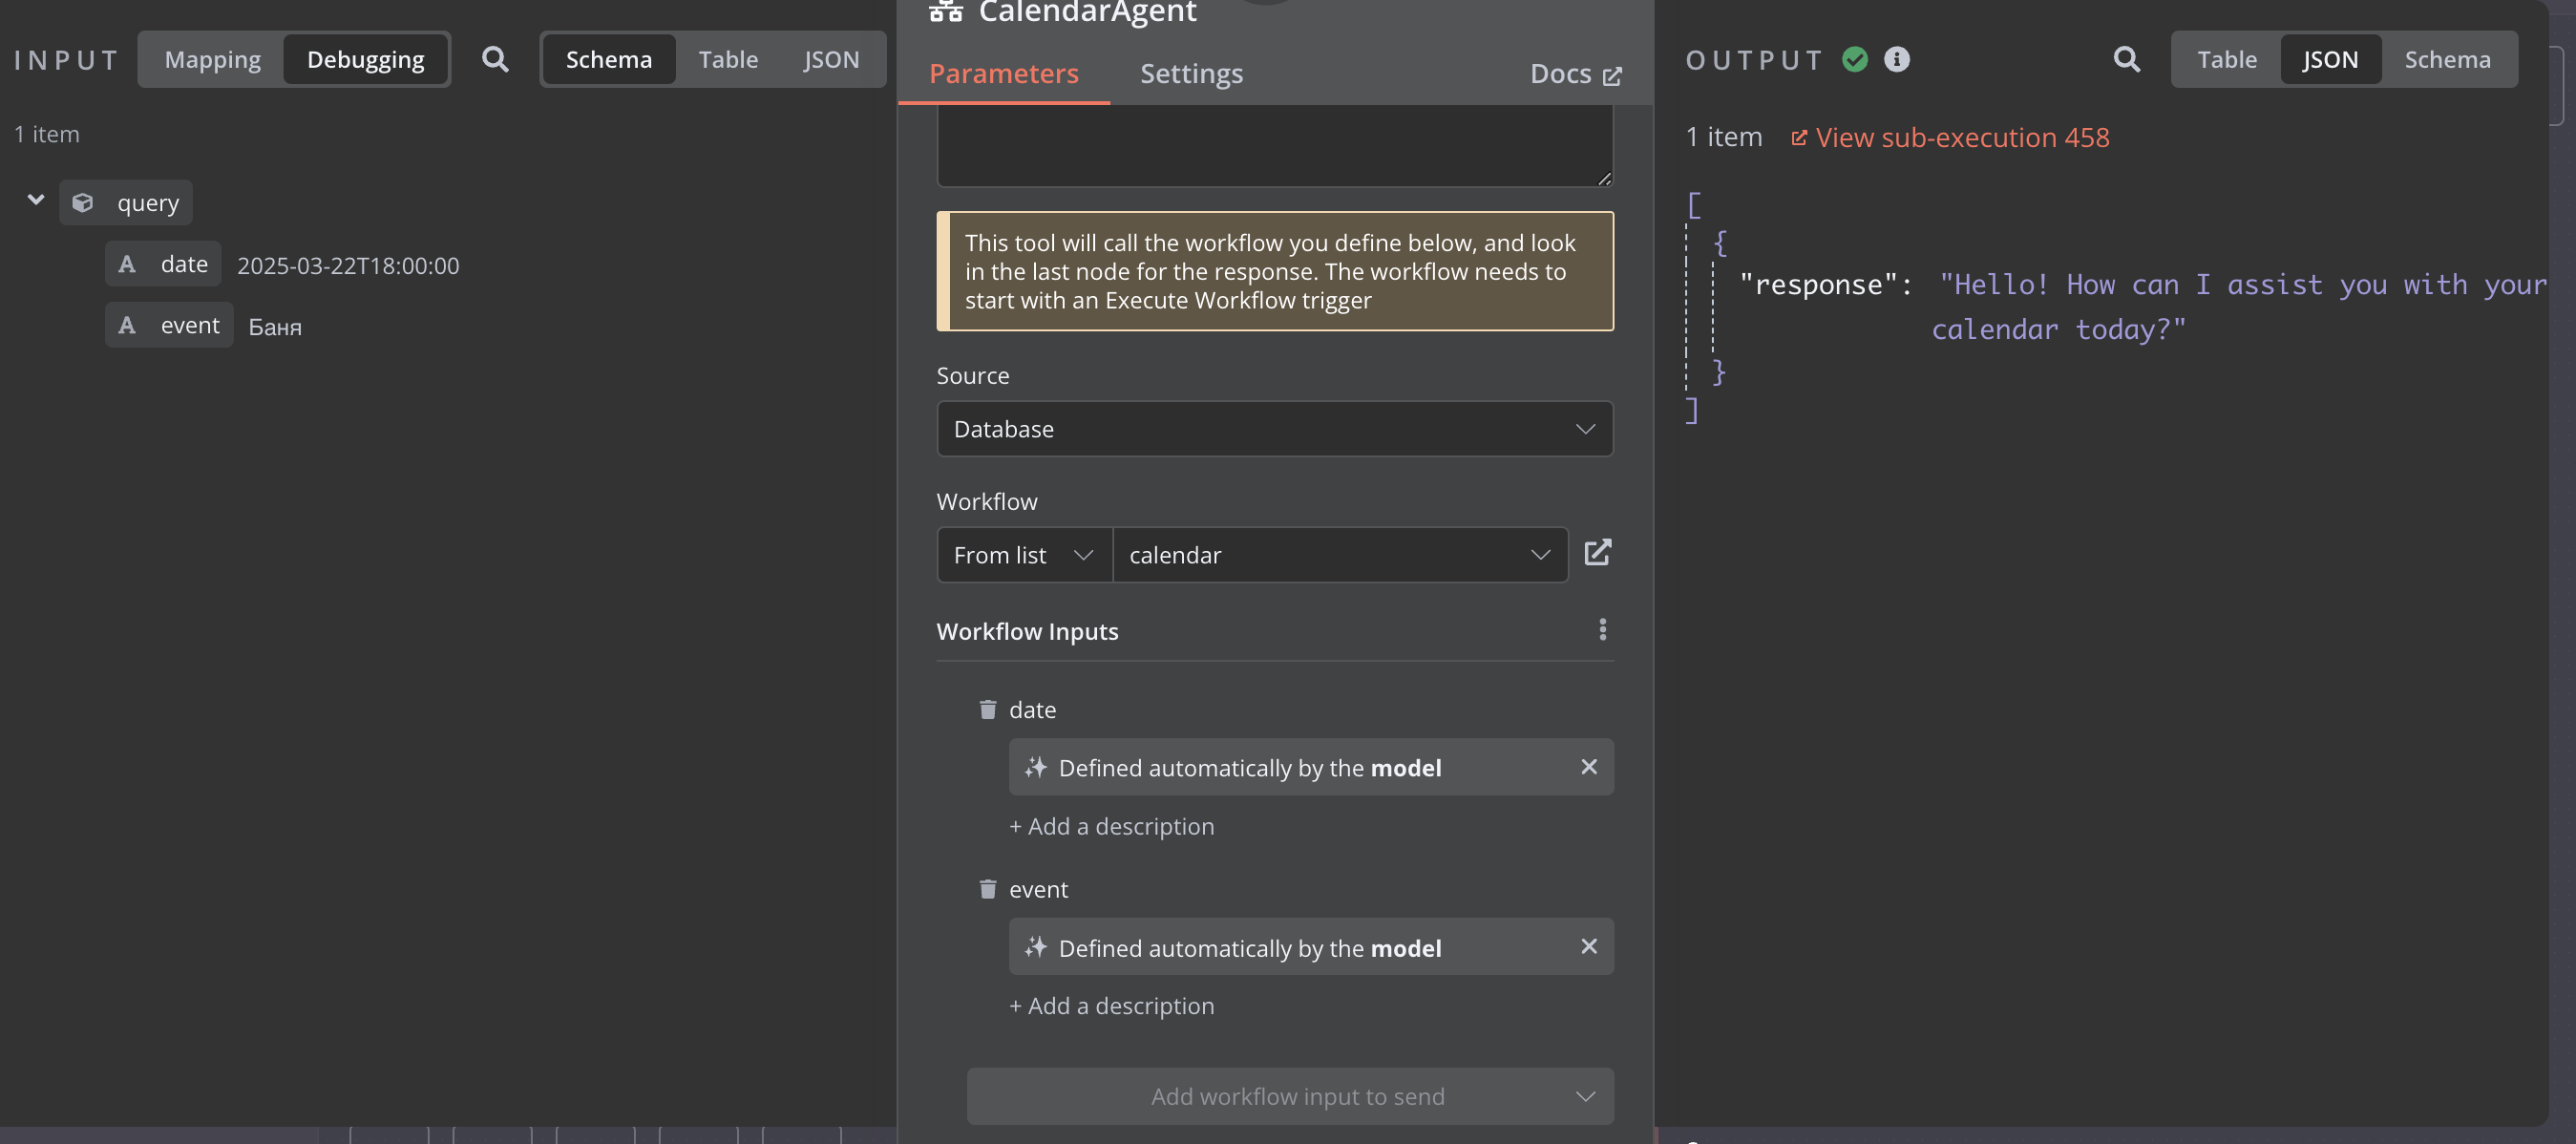Viewport: 2576px width, 1144px height.
Task: Open Add workflow input to send dropdown
Action: pyautogui.click(x=1289, y=1096)
